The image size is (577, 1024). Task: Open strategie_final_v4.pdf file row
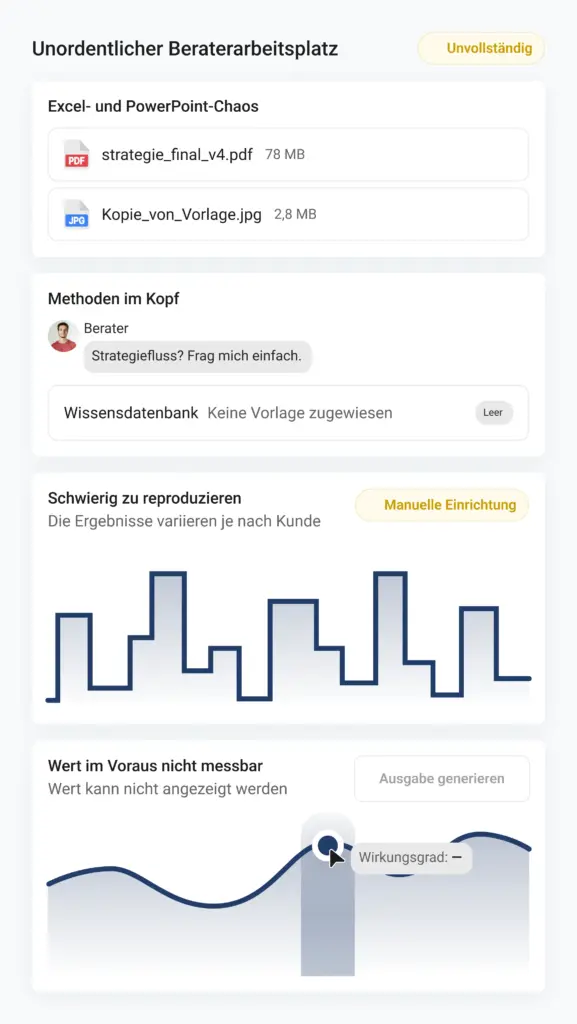(288, 155)
